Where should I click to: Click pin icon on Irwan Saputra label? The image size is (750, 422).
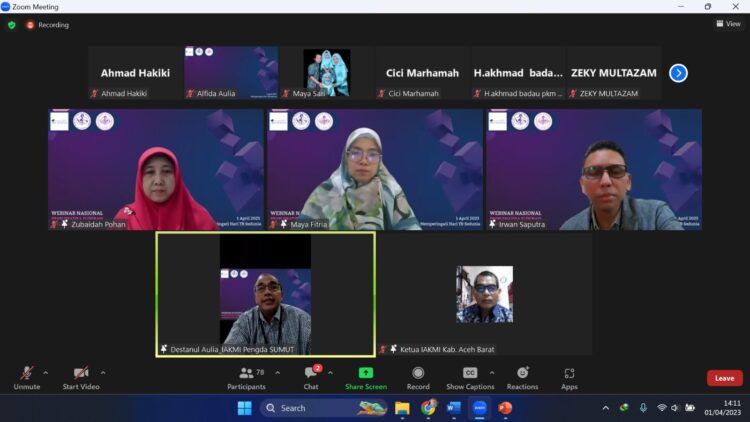coord(492,224)
